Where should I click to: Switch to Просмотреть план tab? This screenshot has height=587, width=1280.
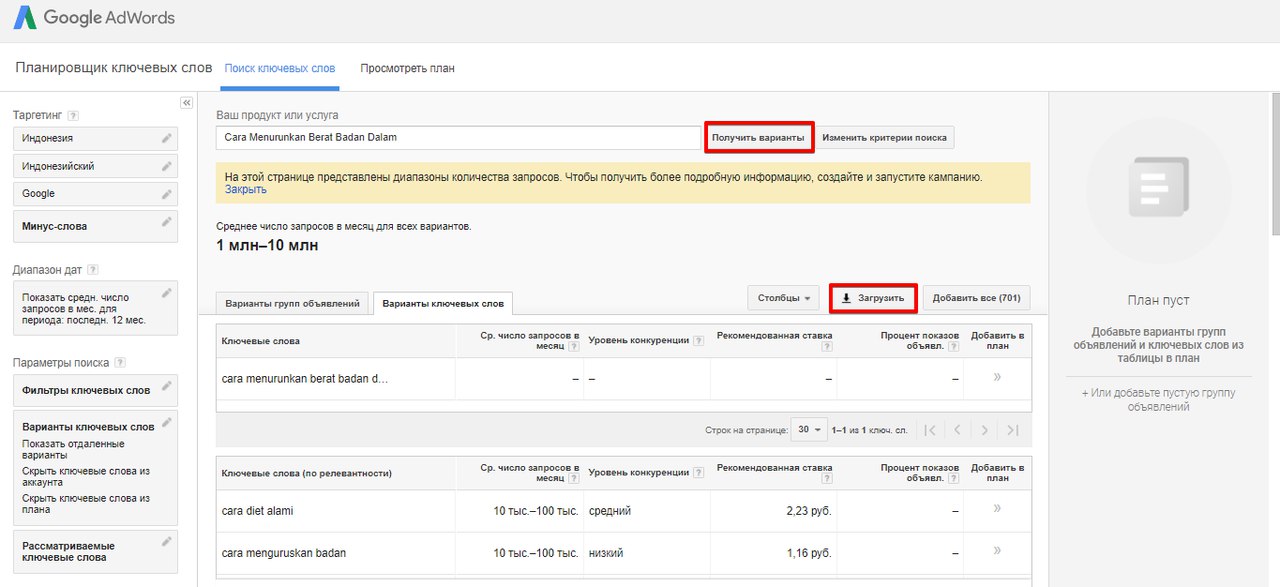407,69
